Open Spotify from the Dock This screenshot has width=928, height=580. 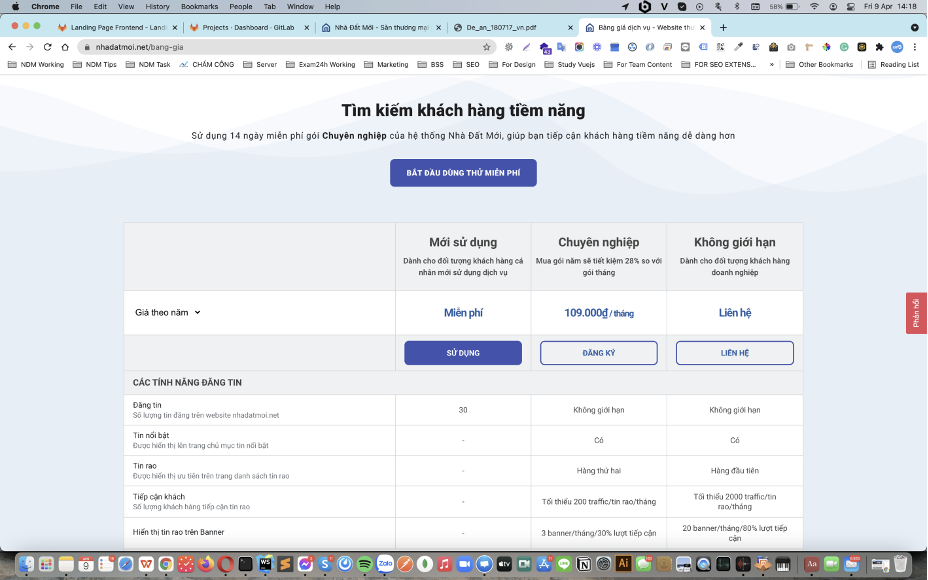(365, 564)
